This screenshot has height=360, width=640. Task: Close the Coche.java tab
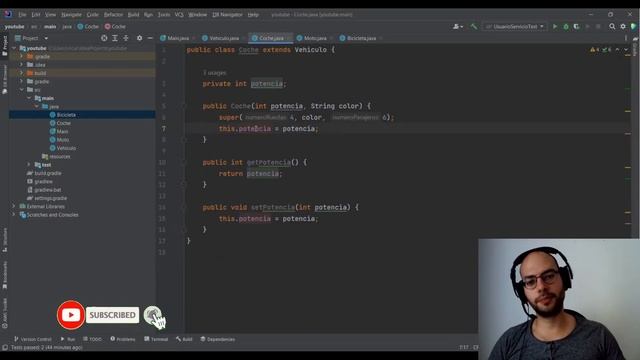[289, 38]
